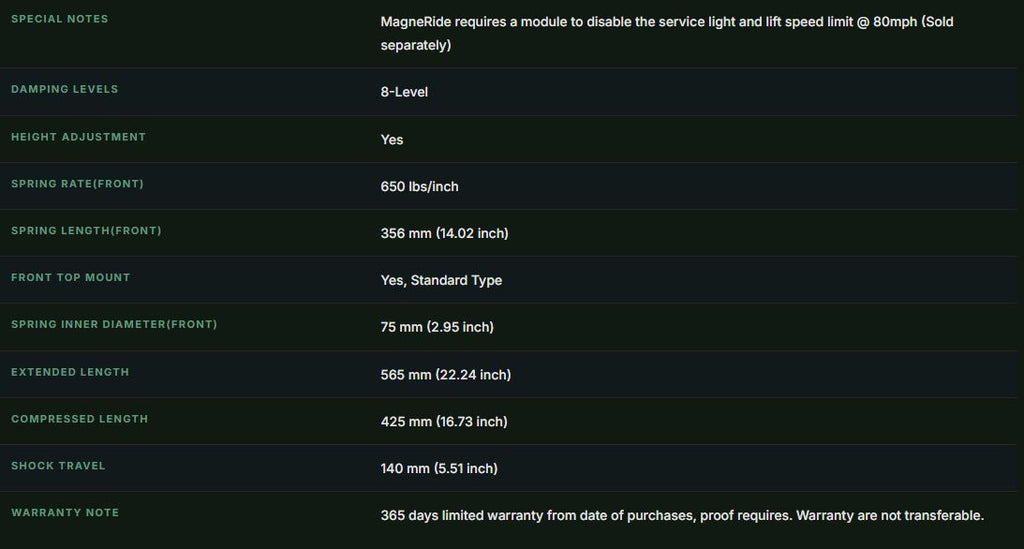This screenshot has width=1024, height=549.
Task: Click the 650 lbs/inch value
Action: (x=419, y=187)
